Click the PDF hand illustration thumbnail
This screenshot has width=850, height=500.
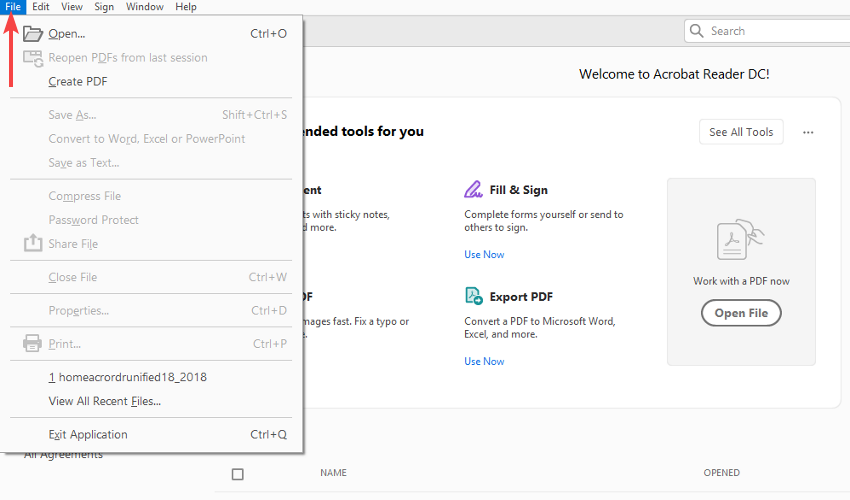tap(740, 239)
